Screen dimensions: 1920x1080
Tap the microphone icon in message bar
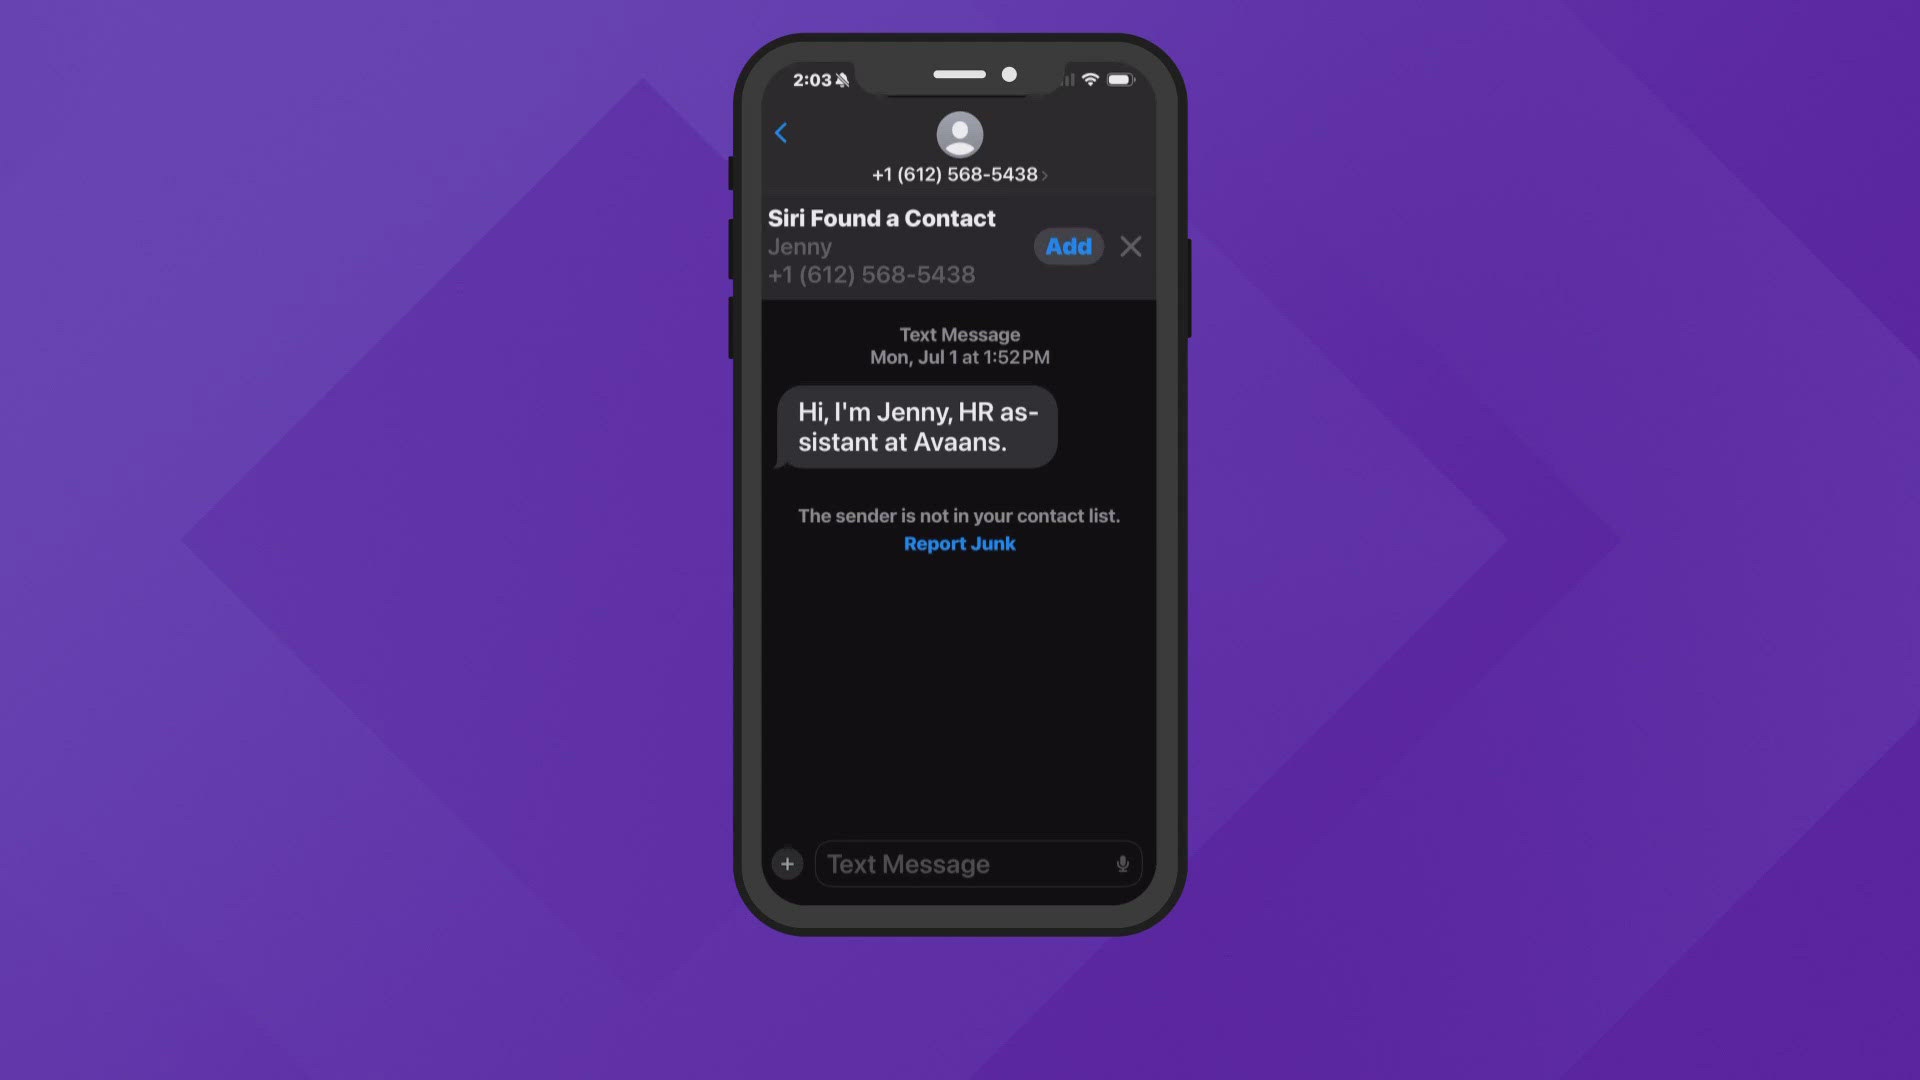click(1120, 864)
